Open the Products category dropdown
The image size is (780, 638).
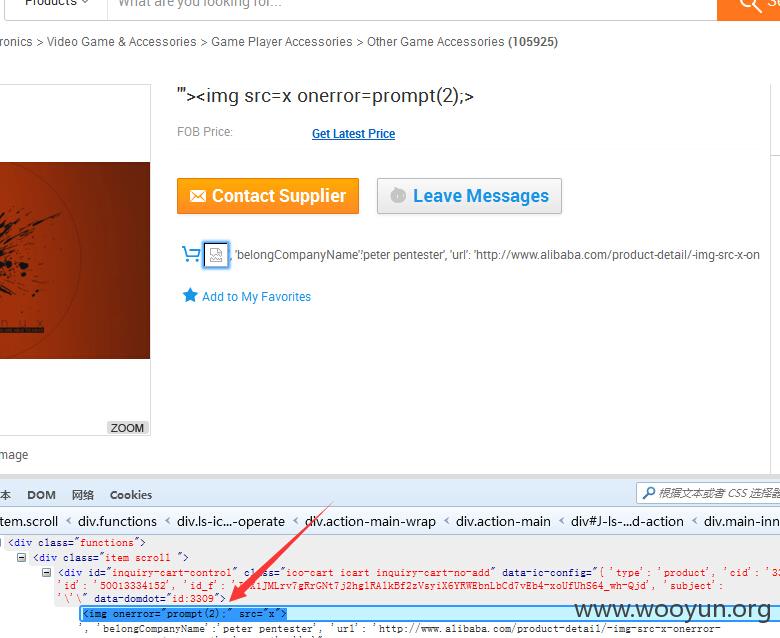pos(56,4)
